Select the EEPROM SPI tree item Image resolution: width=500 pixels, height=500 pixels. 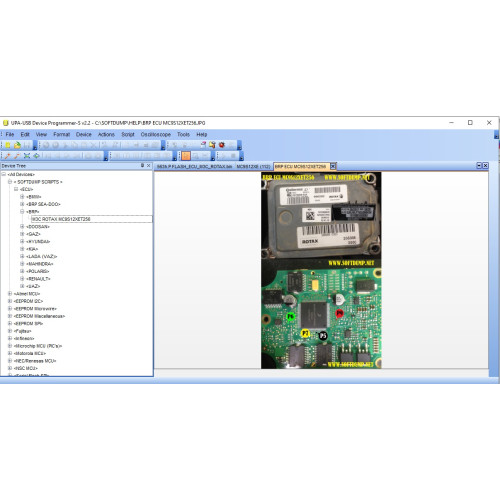point(28,323)
